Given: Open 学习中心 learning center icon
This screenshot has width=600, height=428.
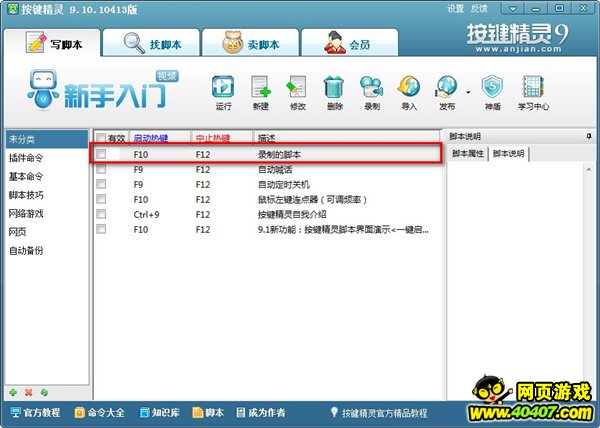Looking at the screenshot, I should [533, 93].
